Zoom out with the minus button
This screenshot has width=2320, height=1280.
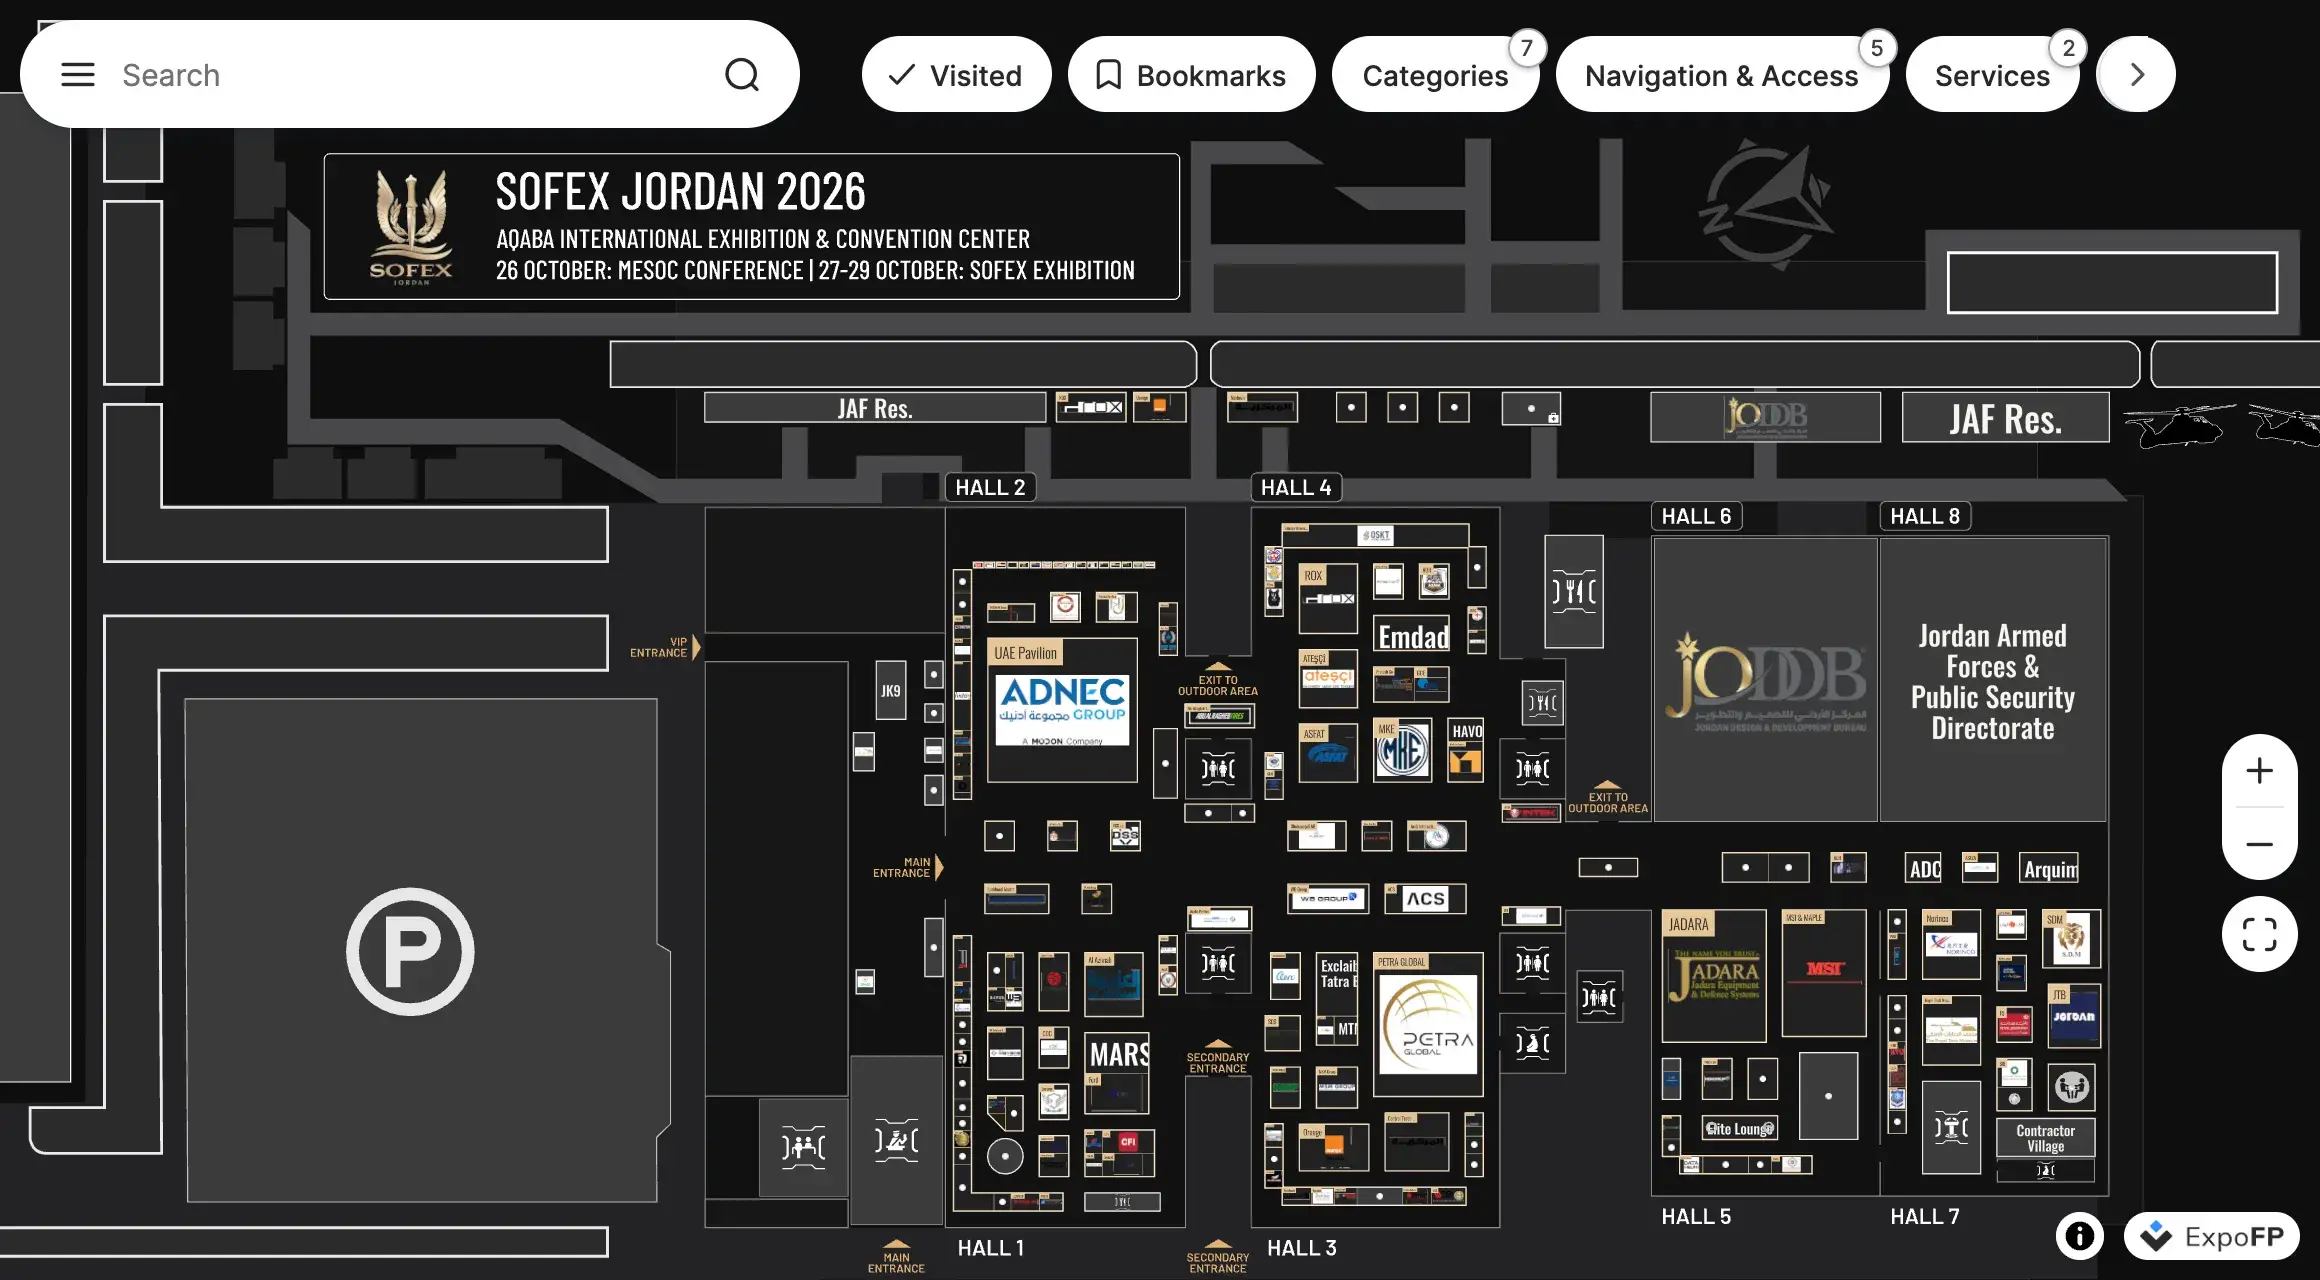point(2259,844)
